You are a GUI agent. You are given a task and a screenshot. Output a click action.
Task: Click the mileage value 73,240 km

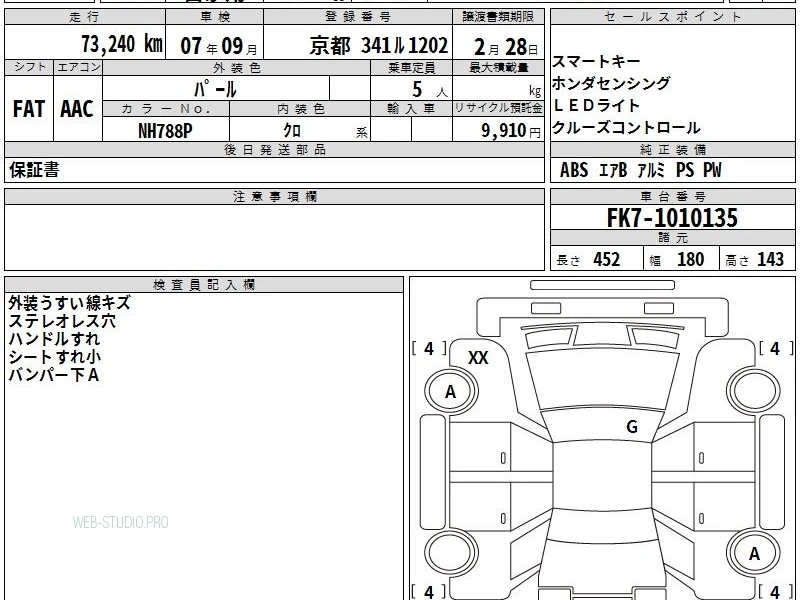[122, 44]
